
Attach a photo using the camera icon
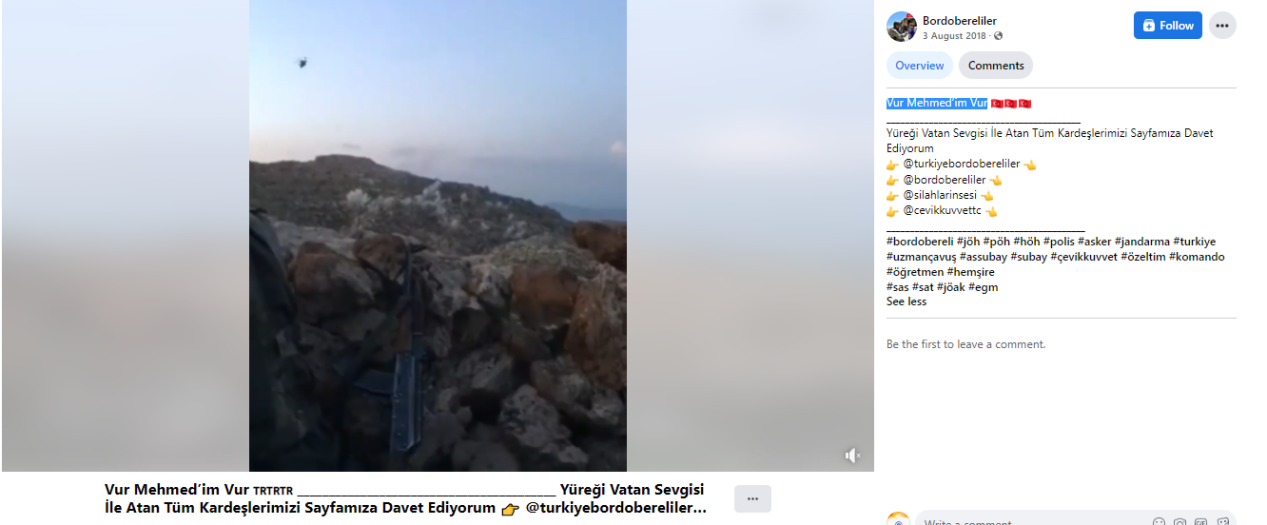[x=1180, y=522]
